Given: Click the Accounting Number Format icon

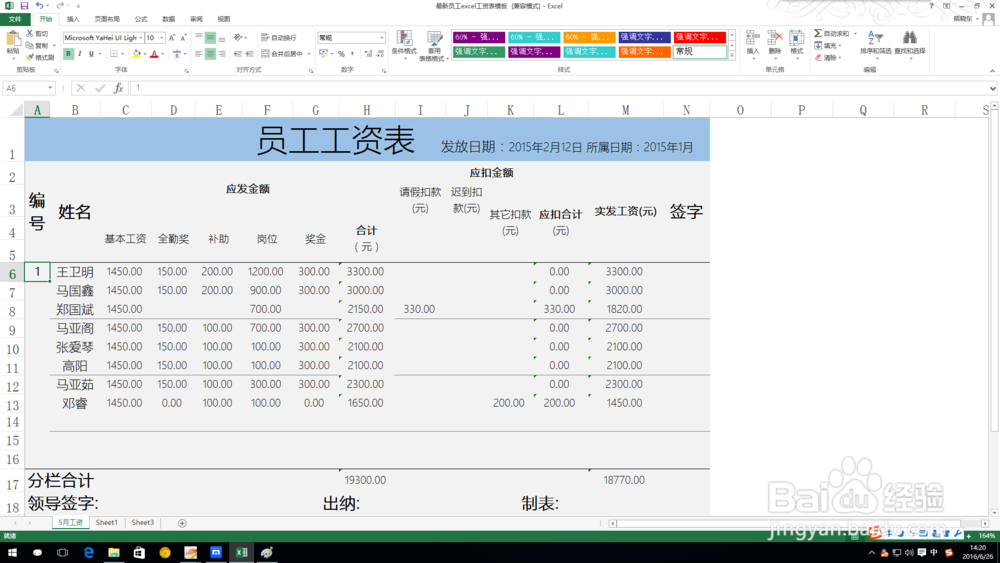Looking at the screenshot, I should (323, 54).
